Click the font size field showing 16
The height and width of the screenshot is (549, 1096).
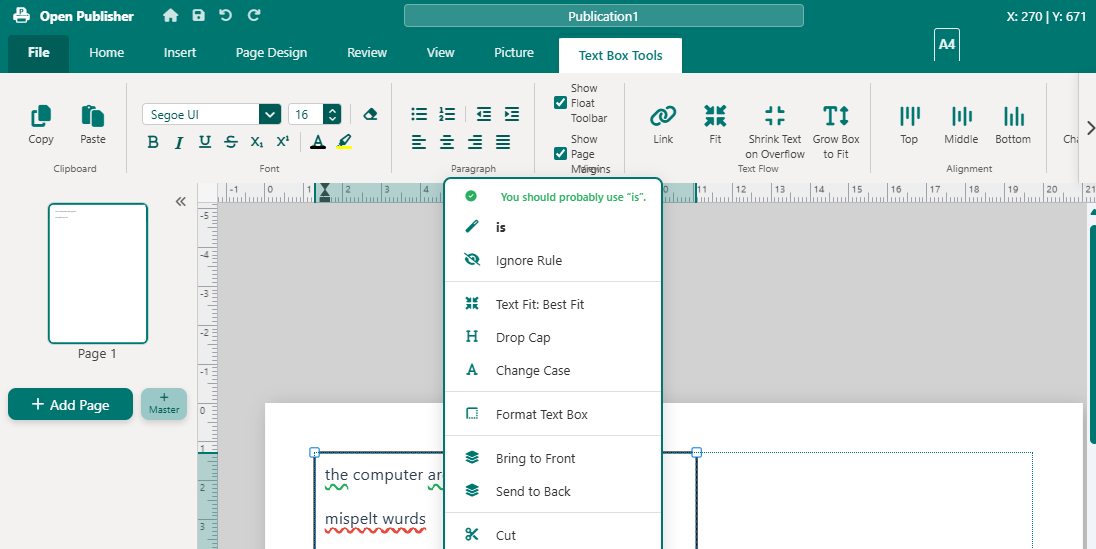point(305,114)
